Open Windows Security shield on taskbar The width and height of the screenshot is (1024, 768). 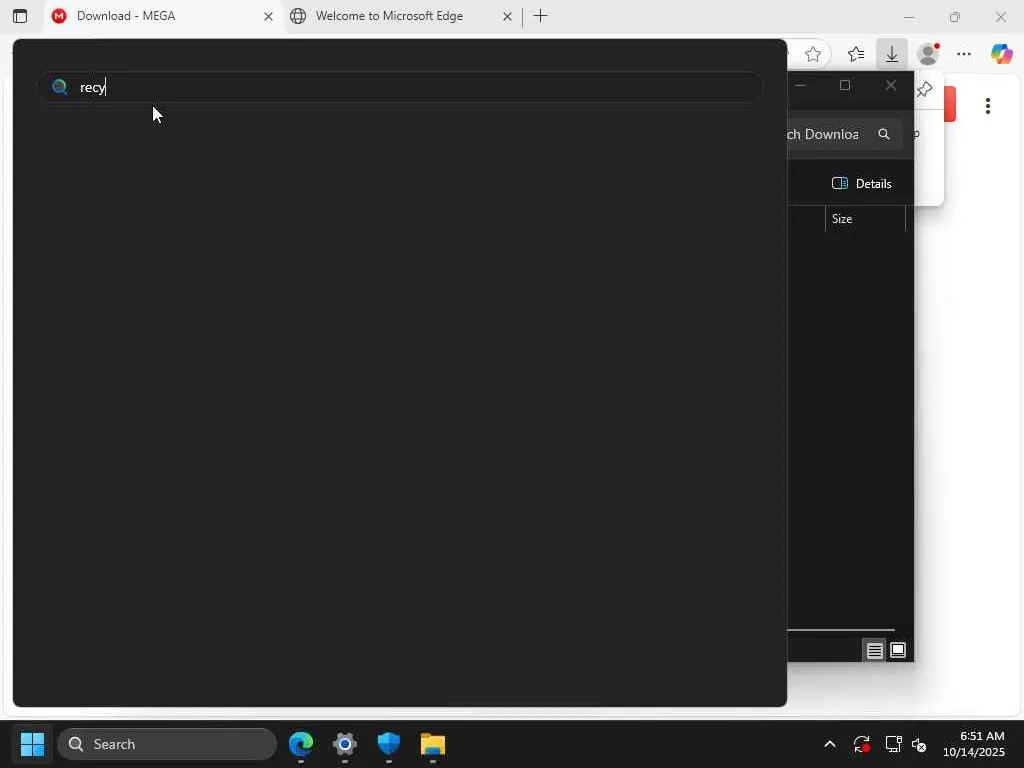coord(389,744)
